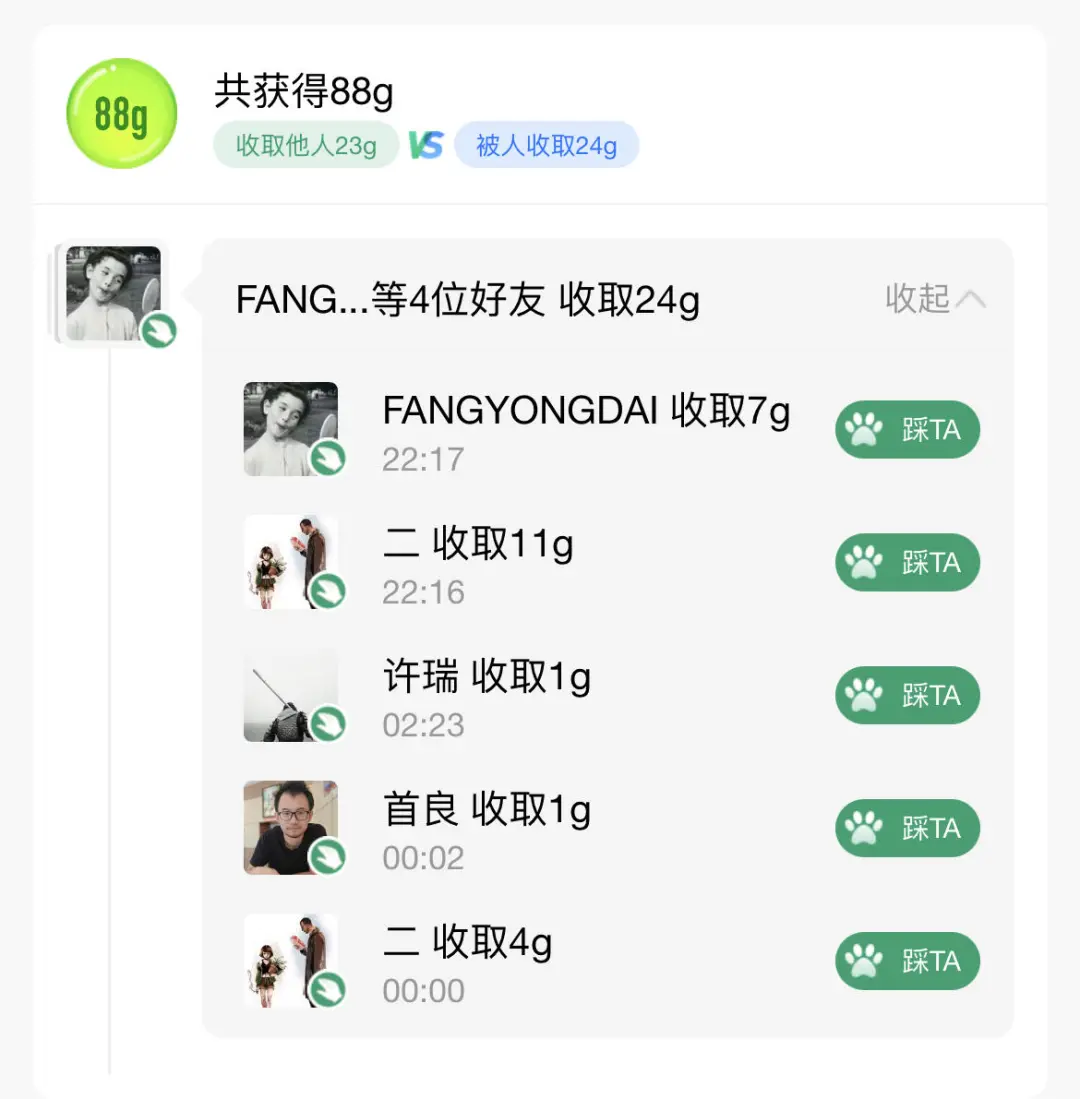Open 许瑞's avatar picture
The width and height of the screenshot is (1080, 1099).
click(x=290, y=694)
